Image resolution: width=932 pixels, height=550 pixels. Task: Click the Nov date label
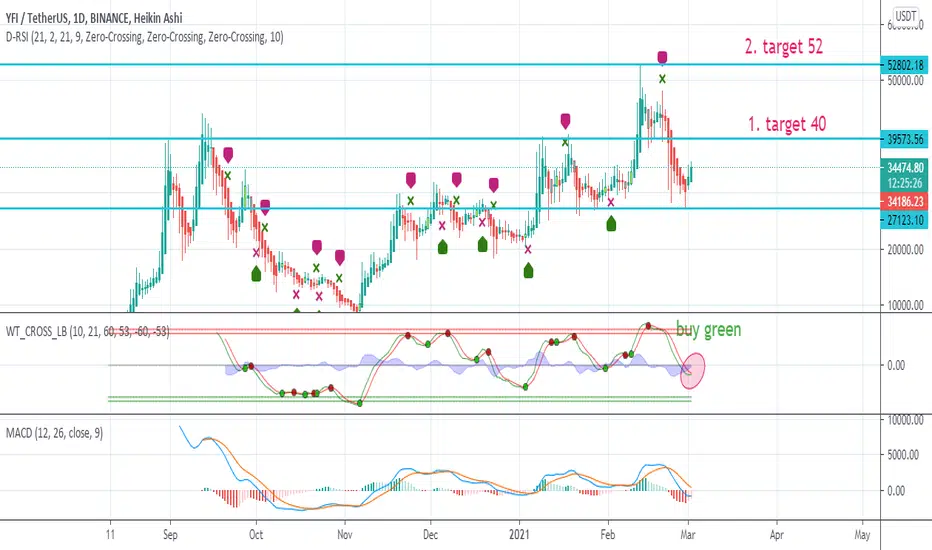click(345, 535)
